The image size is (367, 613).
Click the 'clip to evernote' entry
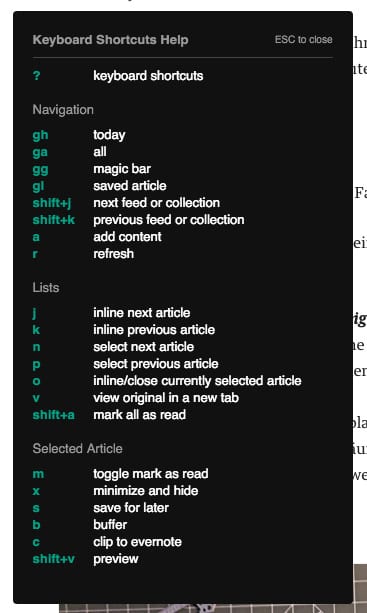138,542
